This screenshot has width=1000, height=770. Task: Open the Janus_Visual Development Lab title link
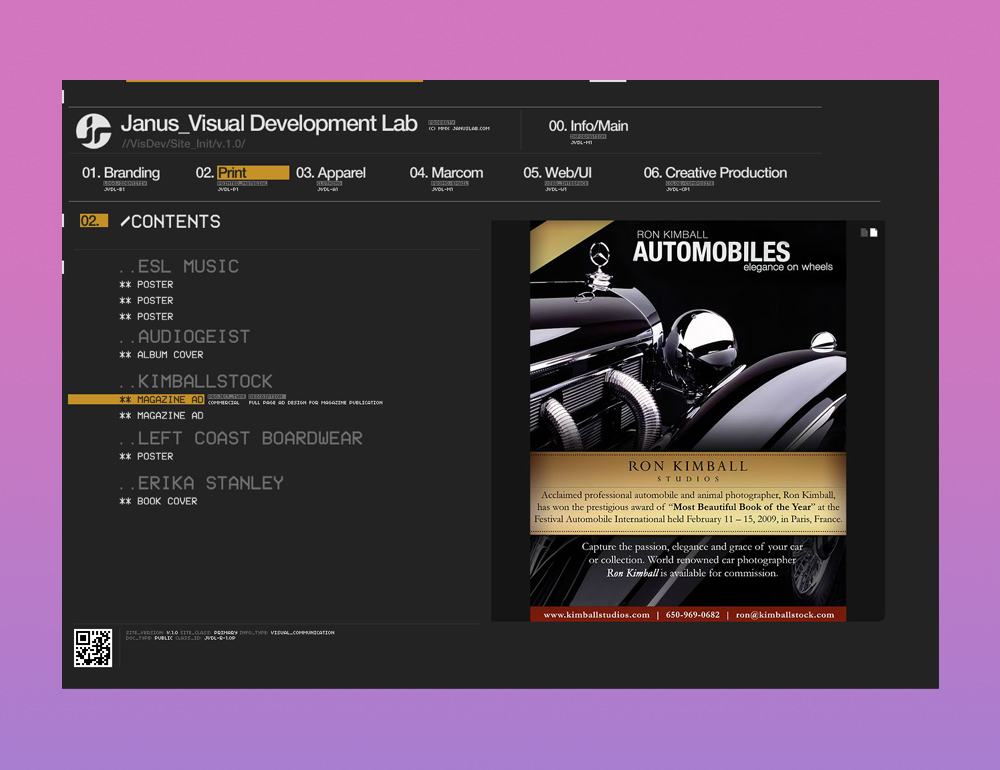269,123
